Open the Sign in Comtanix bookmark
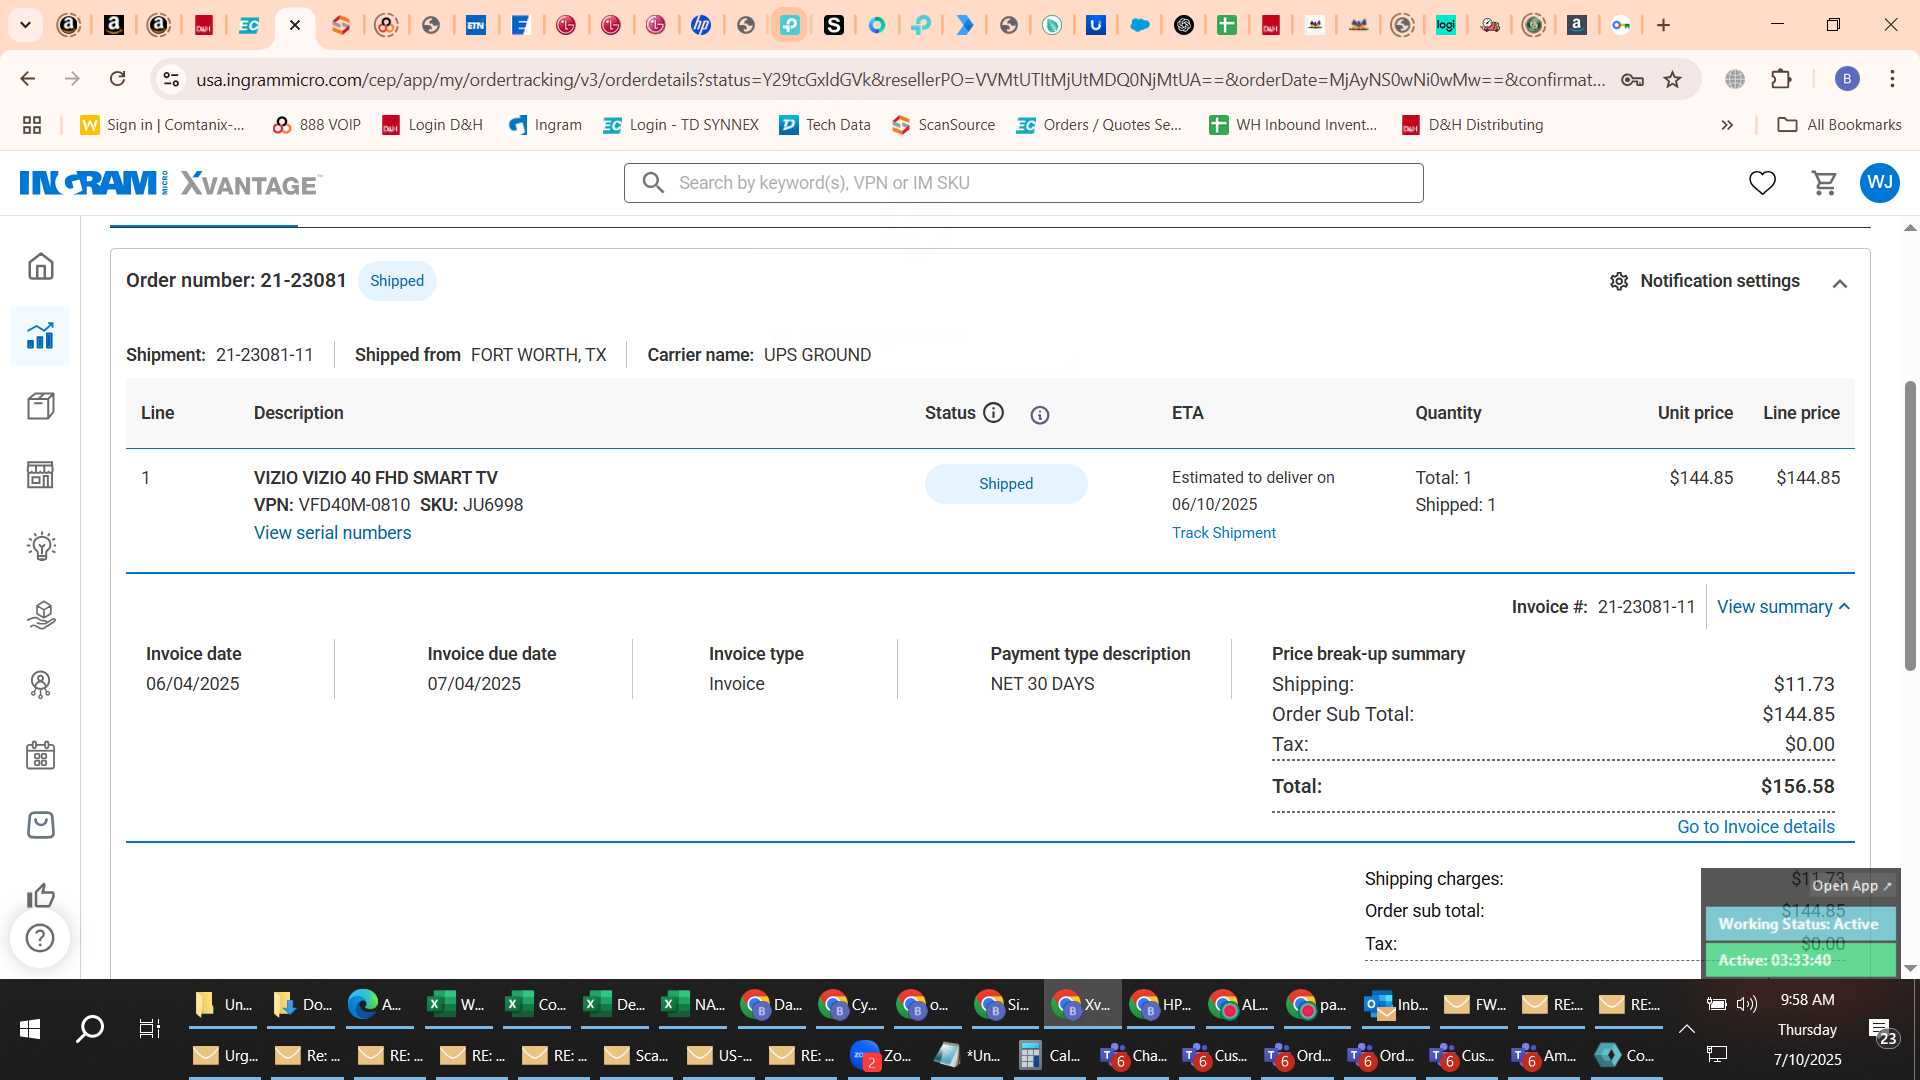Viewport: 1920px width, 1080px height. (x=163, y=125)
